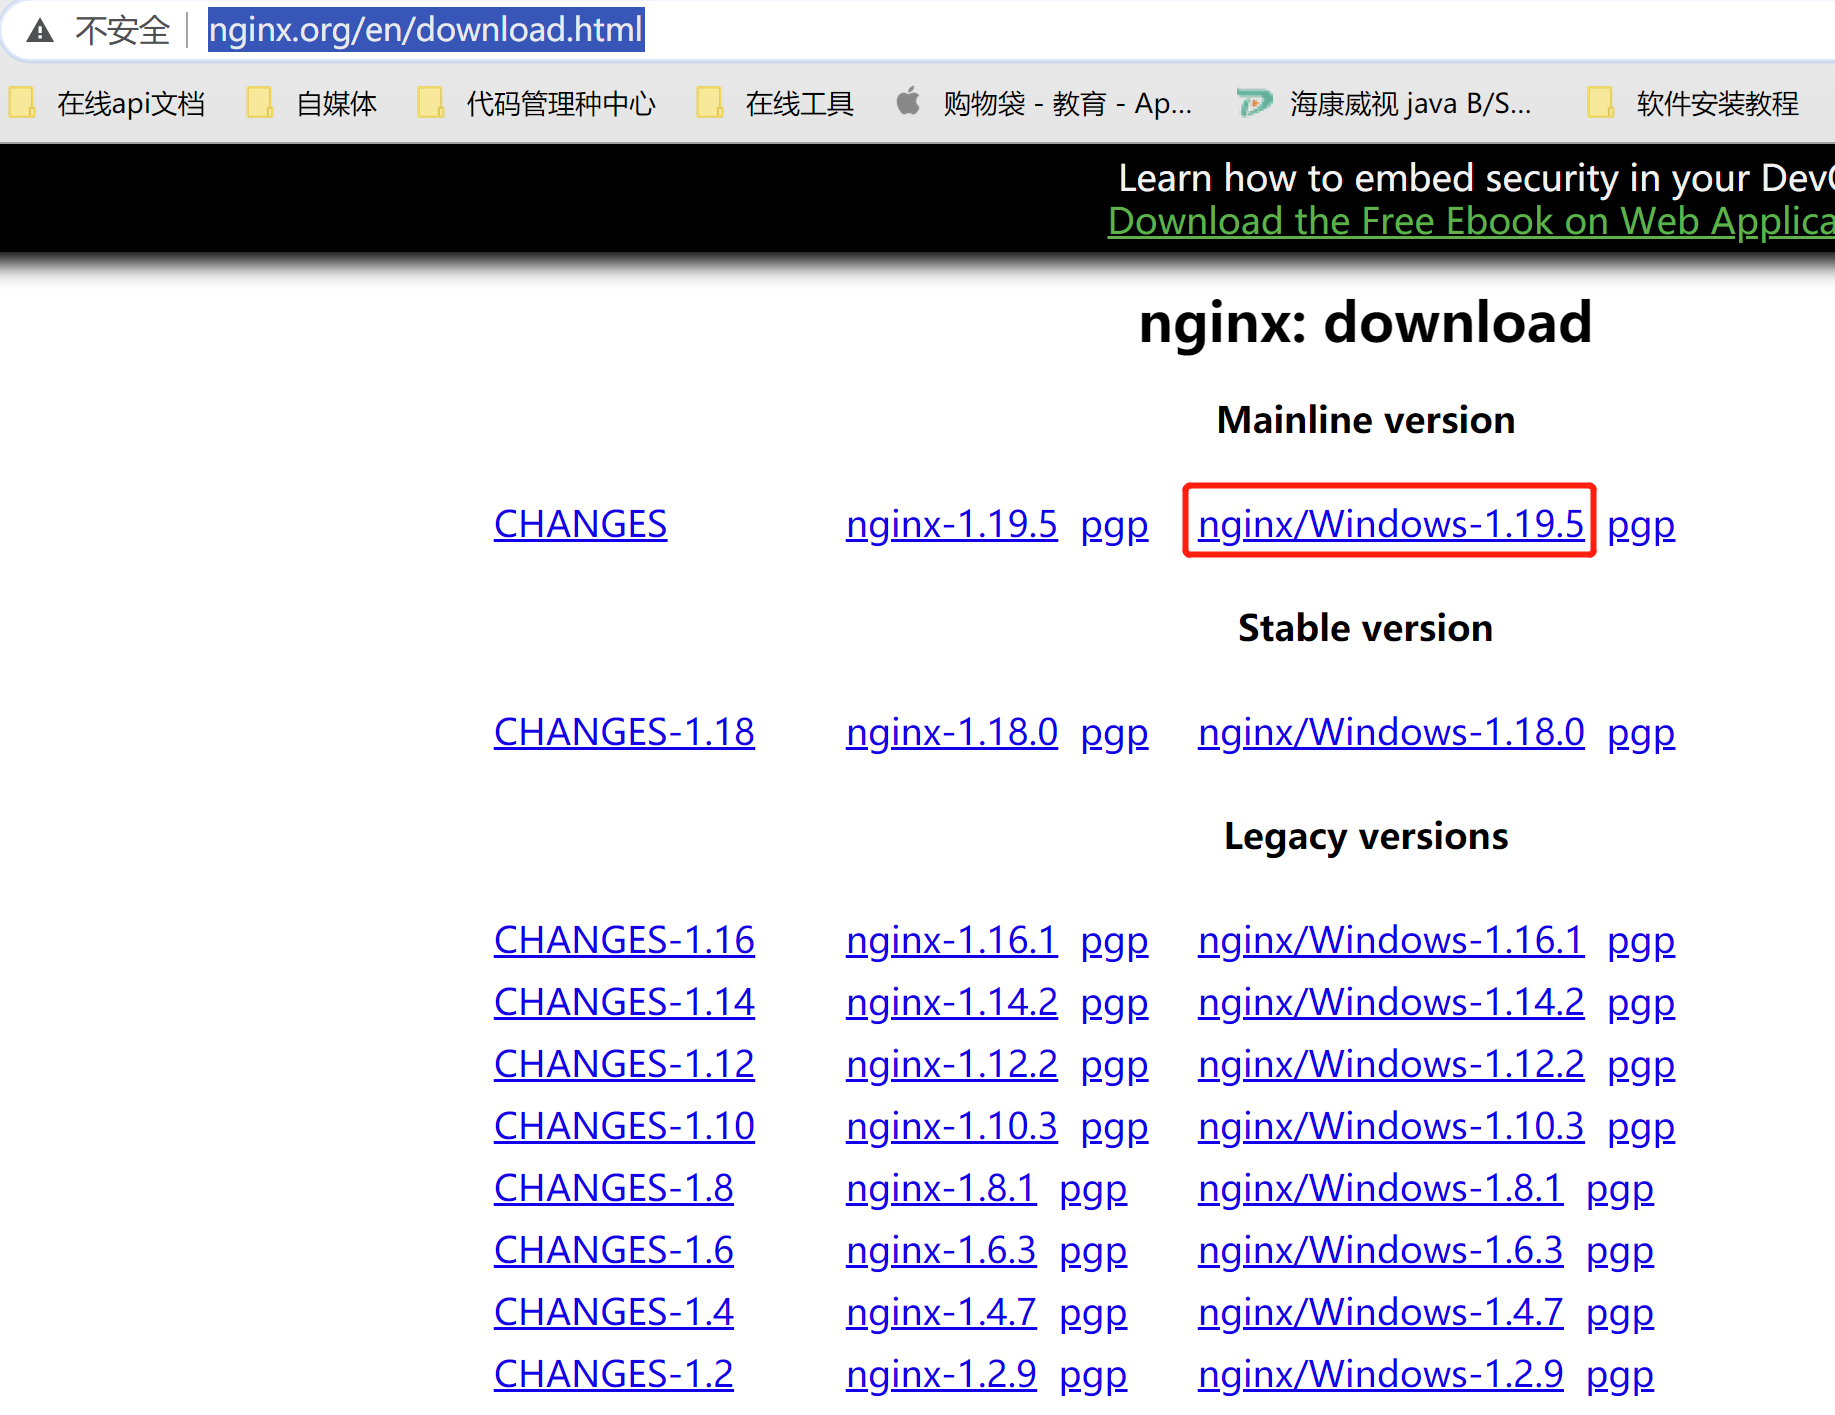Open CHANGES-1.6 link
Screen dimensions: 1835x1415
(x=613, y=1251)
